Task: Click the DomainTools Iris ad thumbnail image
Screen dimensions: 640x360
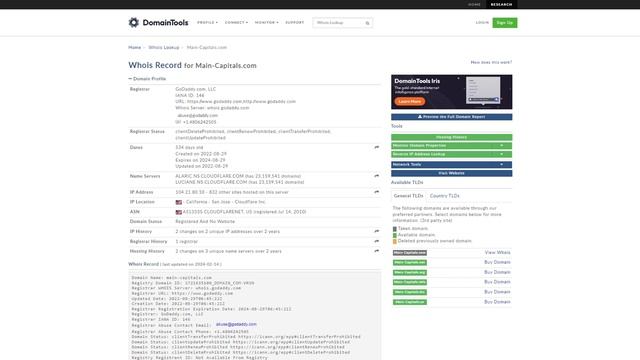Action: coord(483,91)
